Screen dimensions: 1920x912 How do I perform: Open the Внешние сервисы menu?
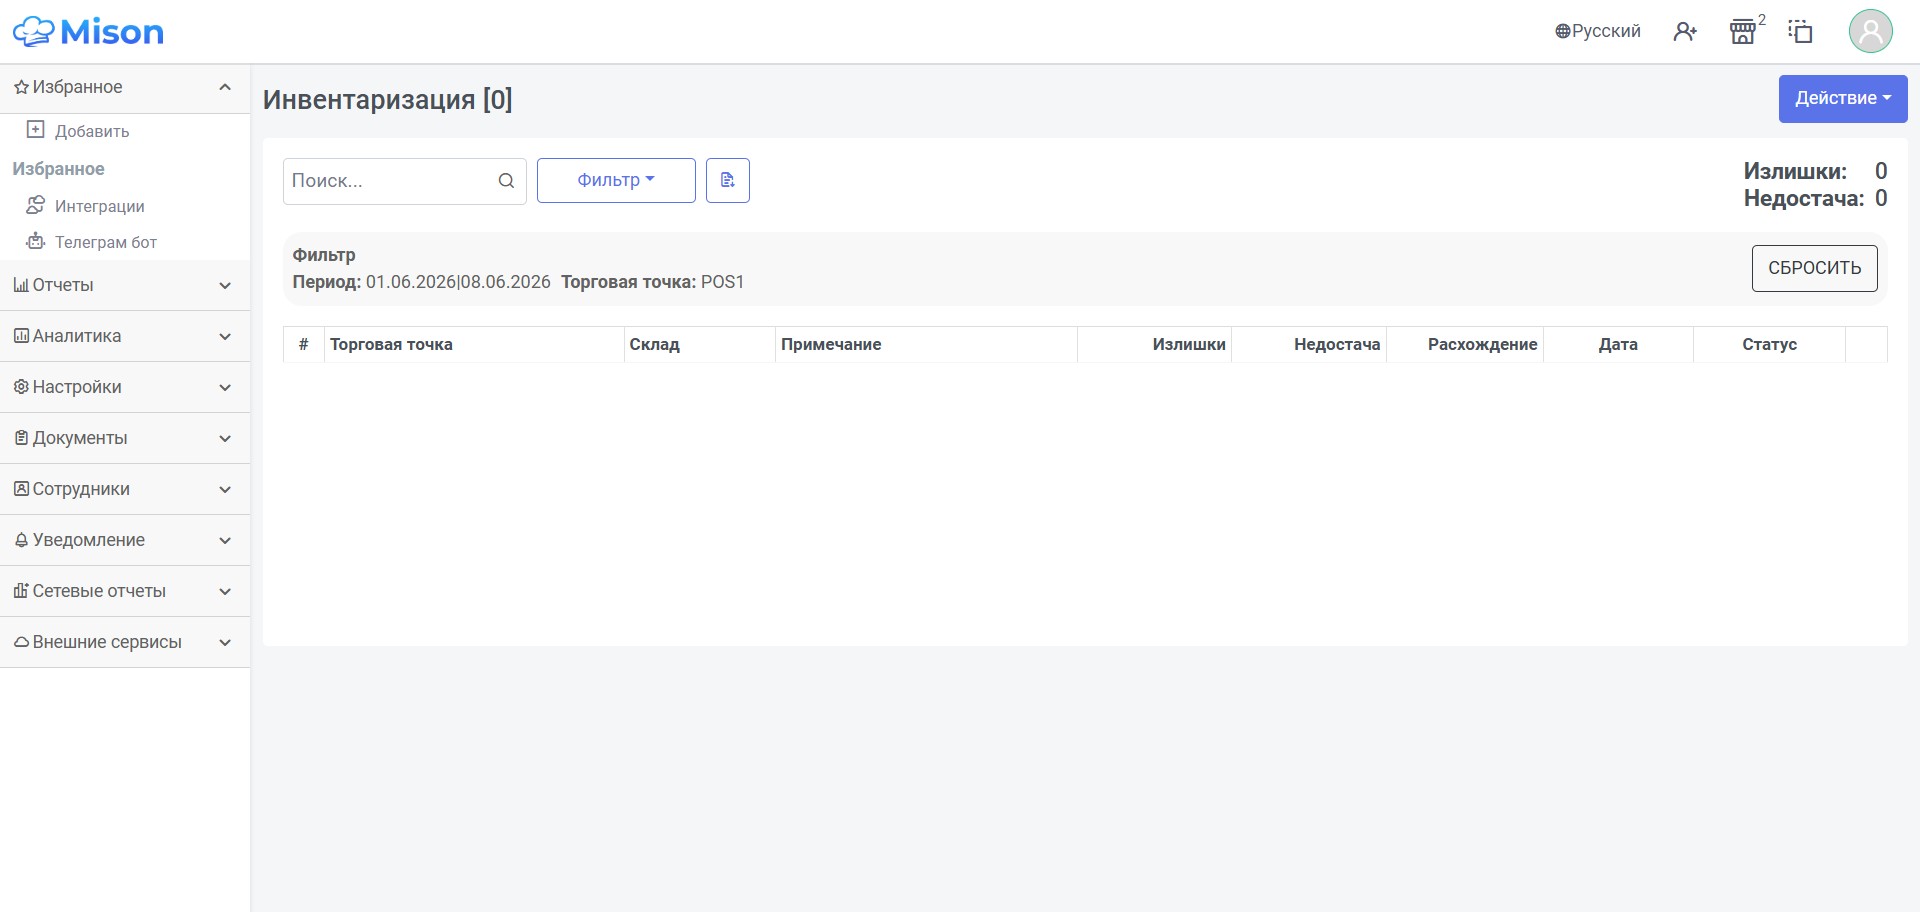pyautogui.click(x=125, y=642)
